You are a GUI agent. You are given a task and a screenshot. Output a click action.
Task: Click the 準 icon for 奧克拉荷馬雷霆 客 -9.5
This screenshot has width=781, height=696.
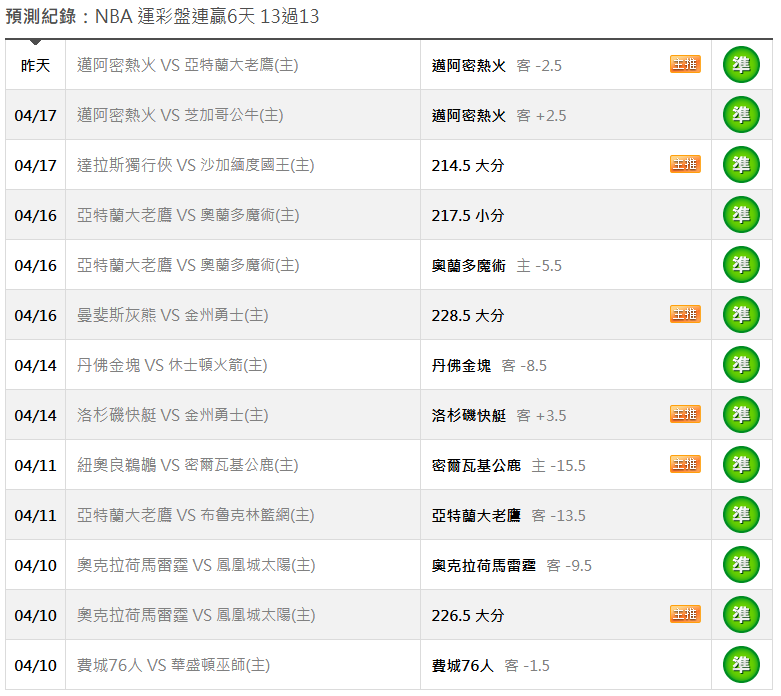click(741, 565)
